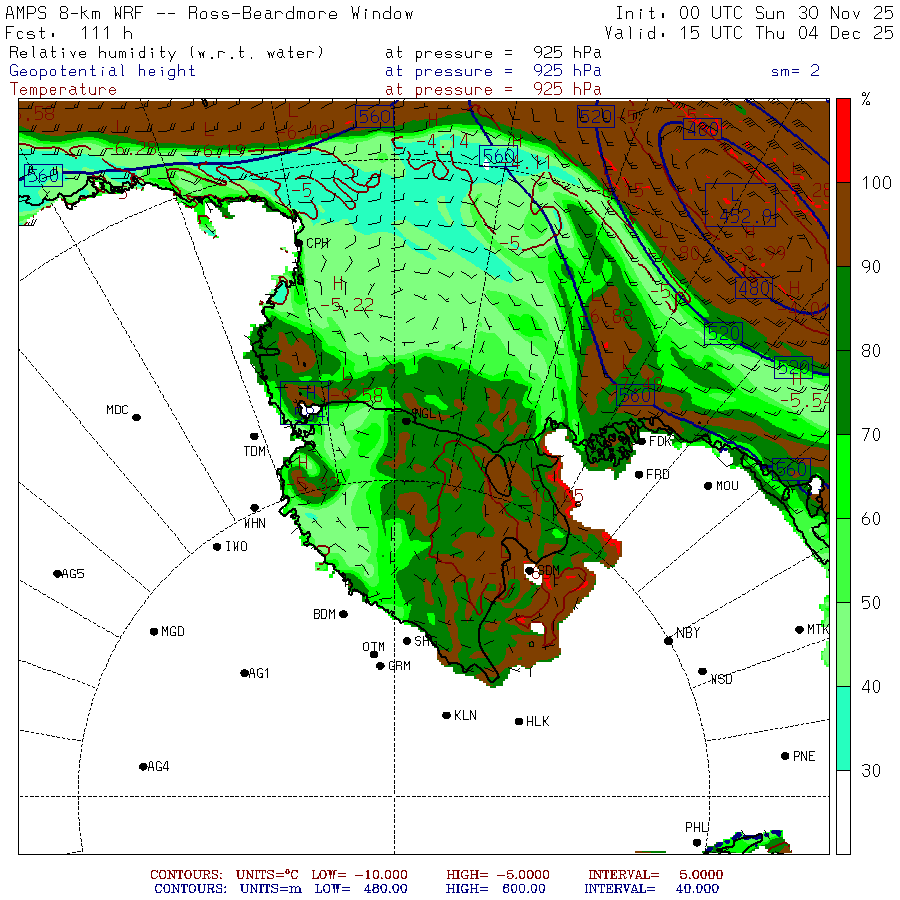This screenshot has width=900, height=900.
Task: Click the OTM station label
Action: pyautogui.click(x=374, y=647)
